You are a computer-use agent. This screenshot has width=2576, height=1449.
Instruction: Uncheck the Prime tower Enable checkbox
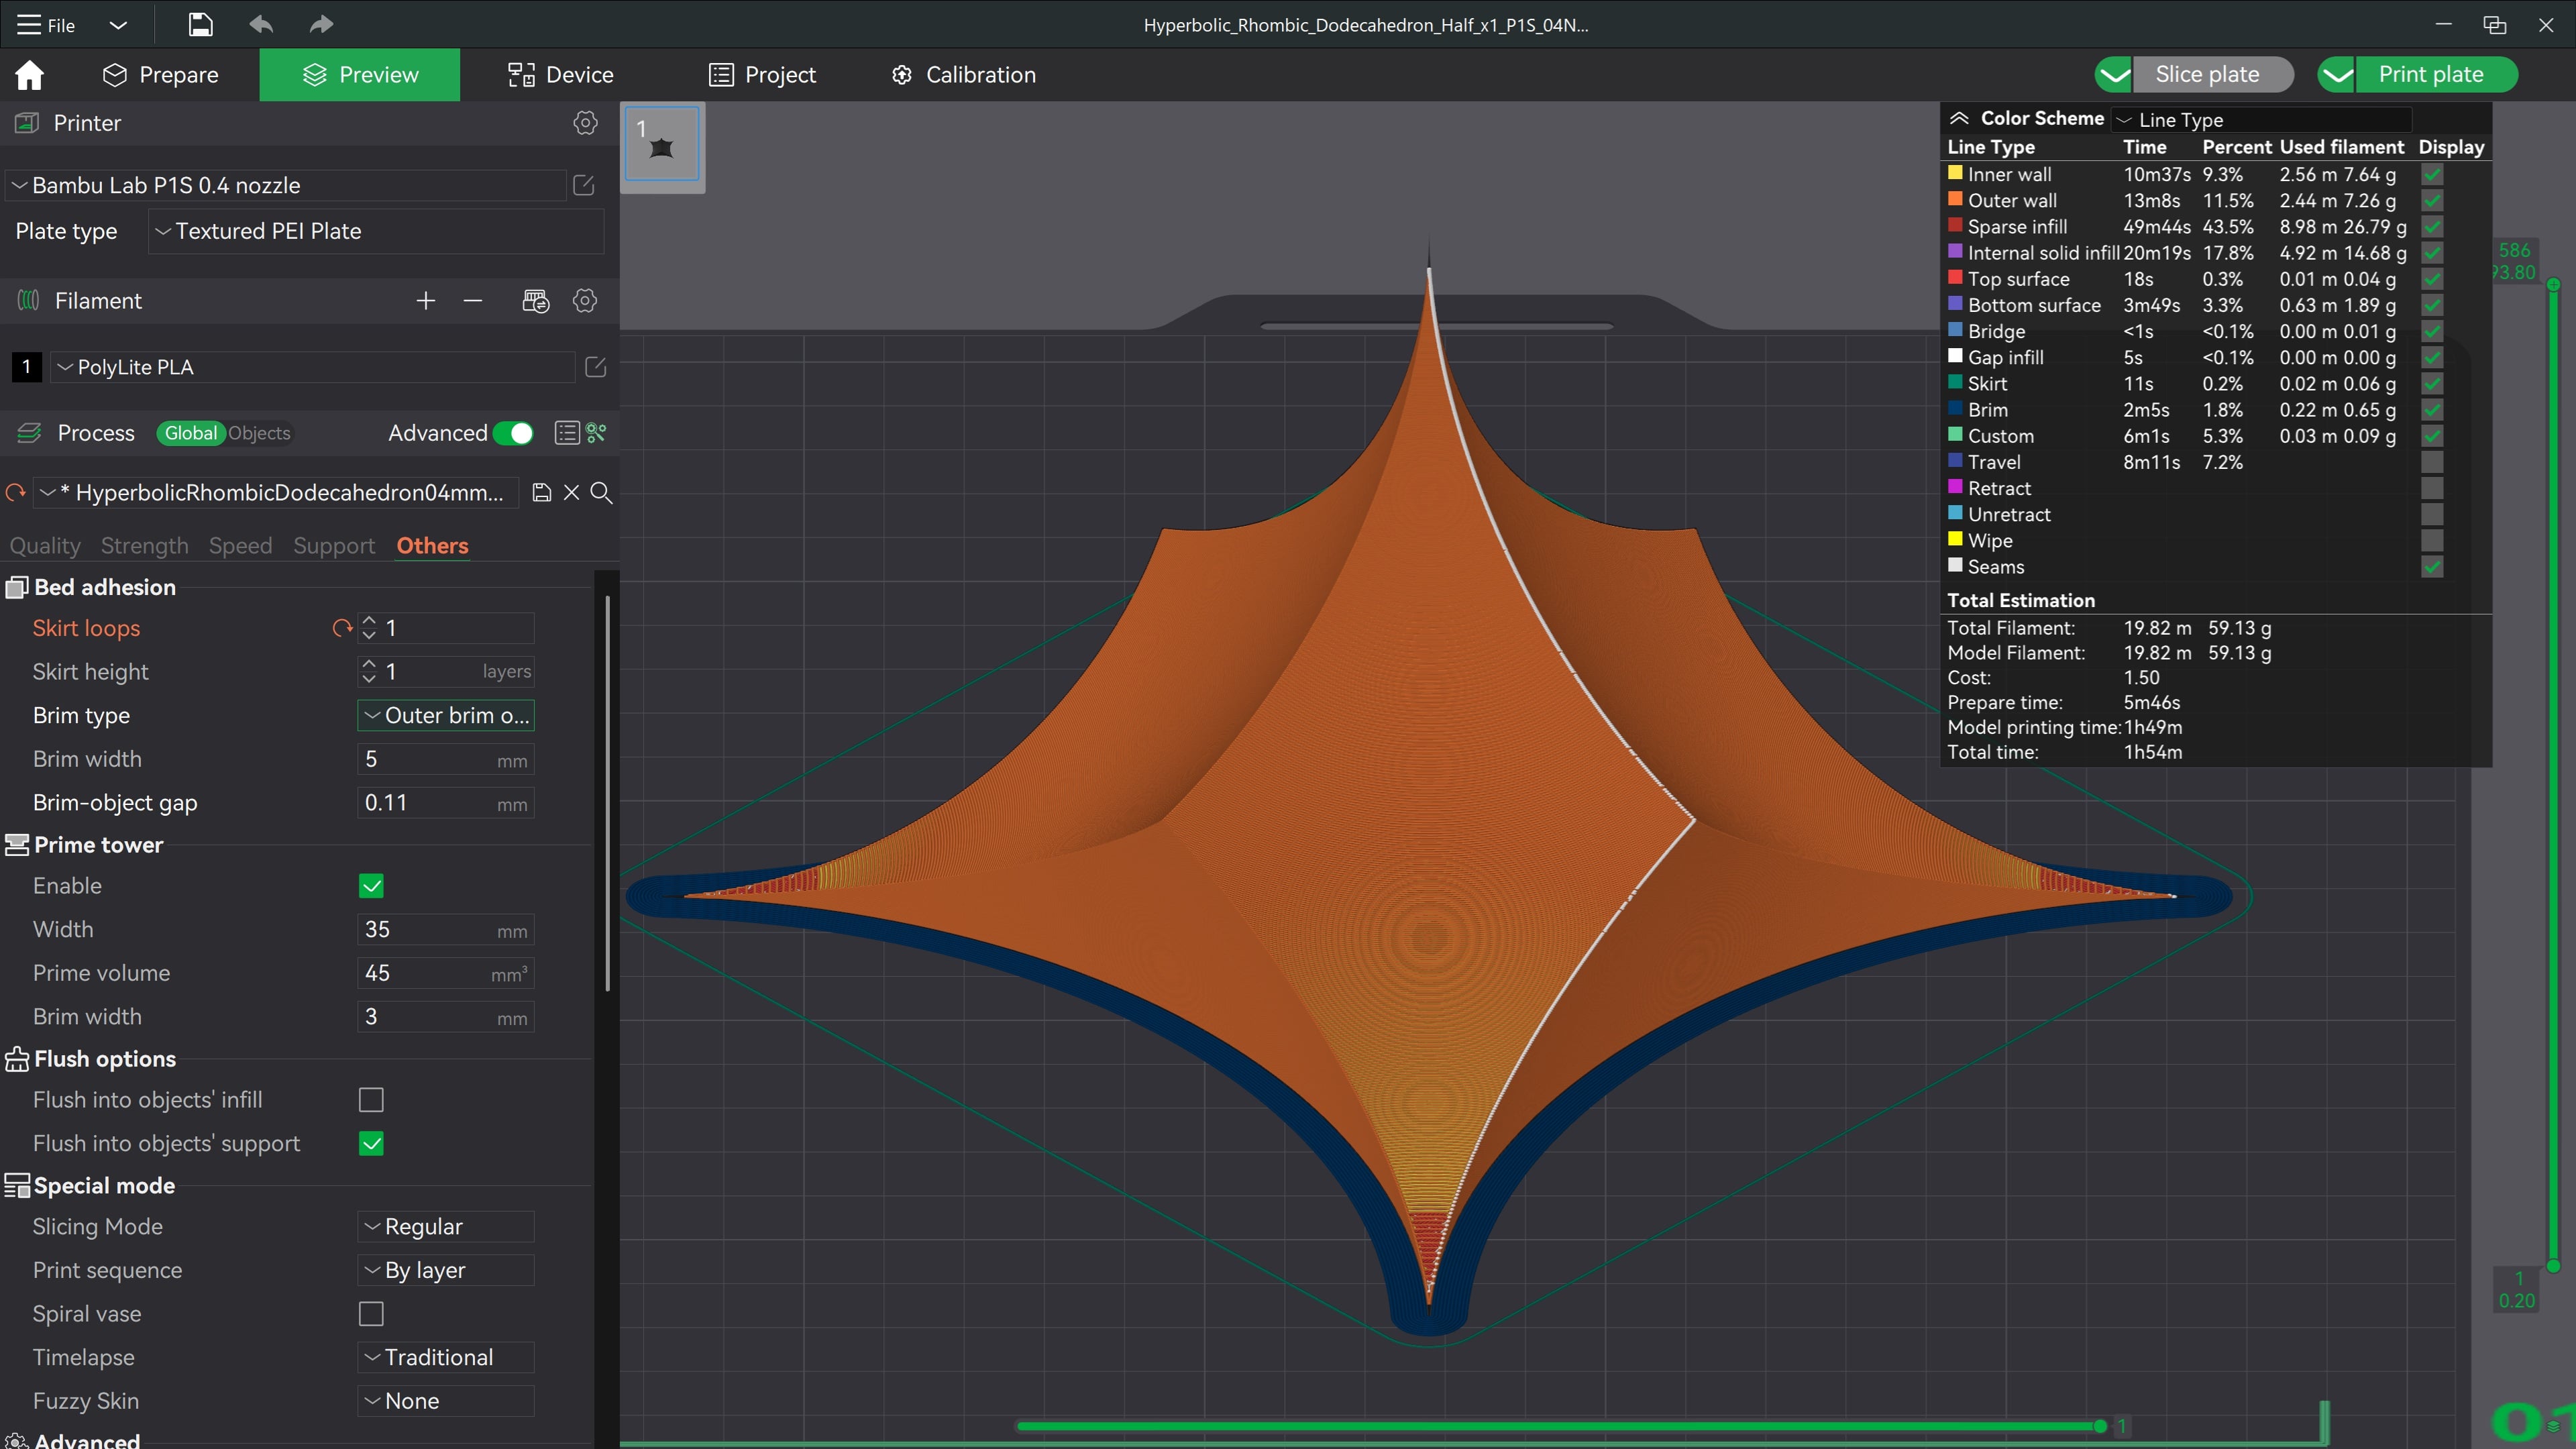click(371, 886)
